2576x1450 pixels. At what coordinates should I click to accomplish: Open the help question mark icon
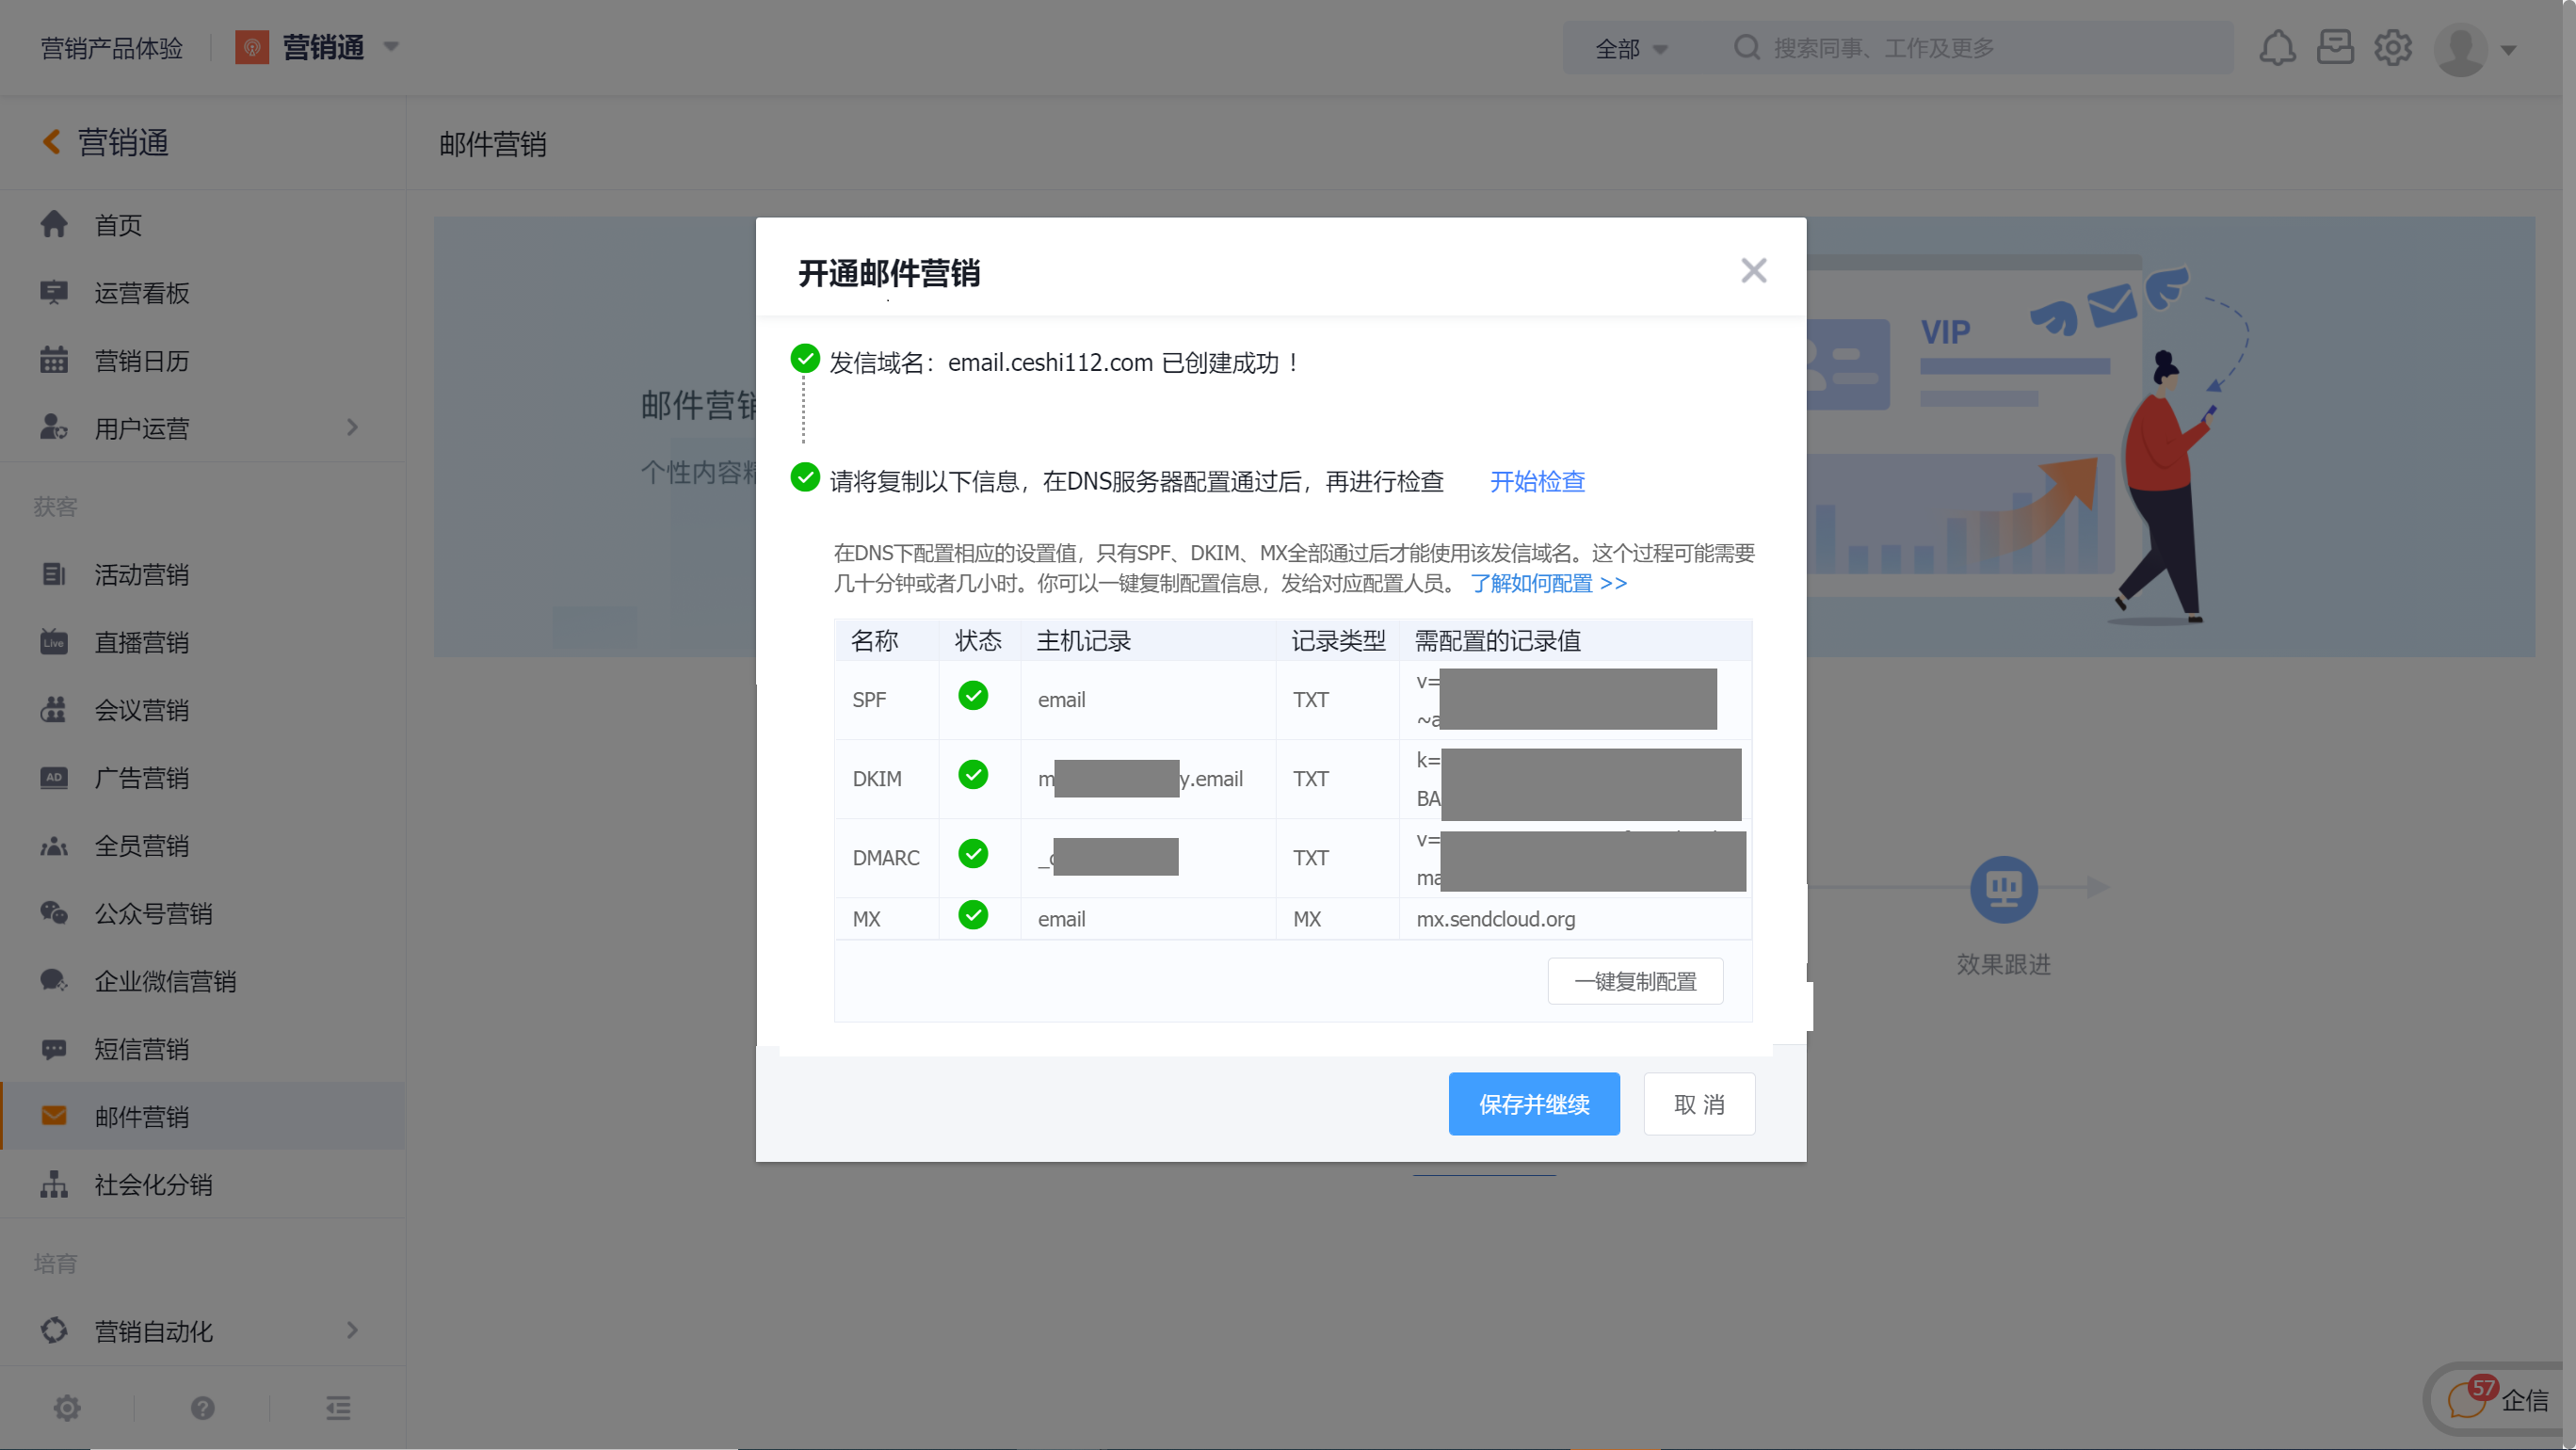pyautogui.click(x=202, y=1408)
